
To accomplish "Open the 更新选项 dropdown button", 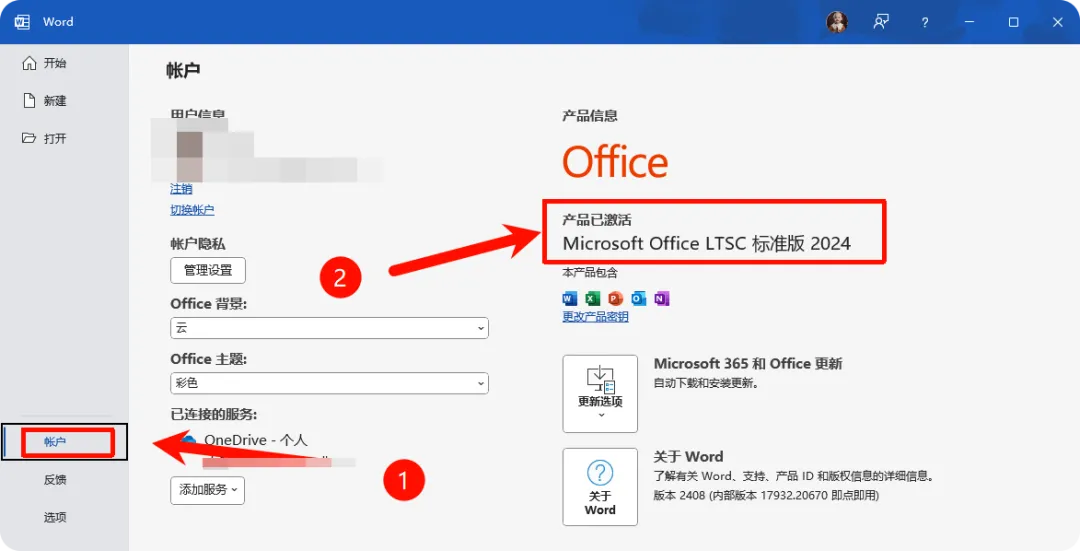I will [600, 394].
